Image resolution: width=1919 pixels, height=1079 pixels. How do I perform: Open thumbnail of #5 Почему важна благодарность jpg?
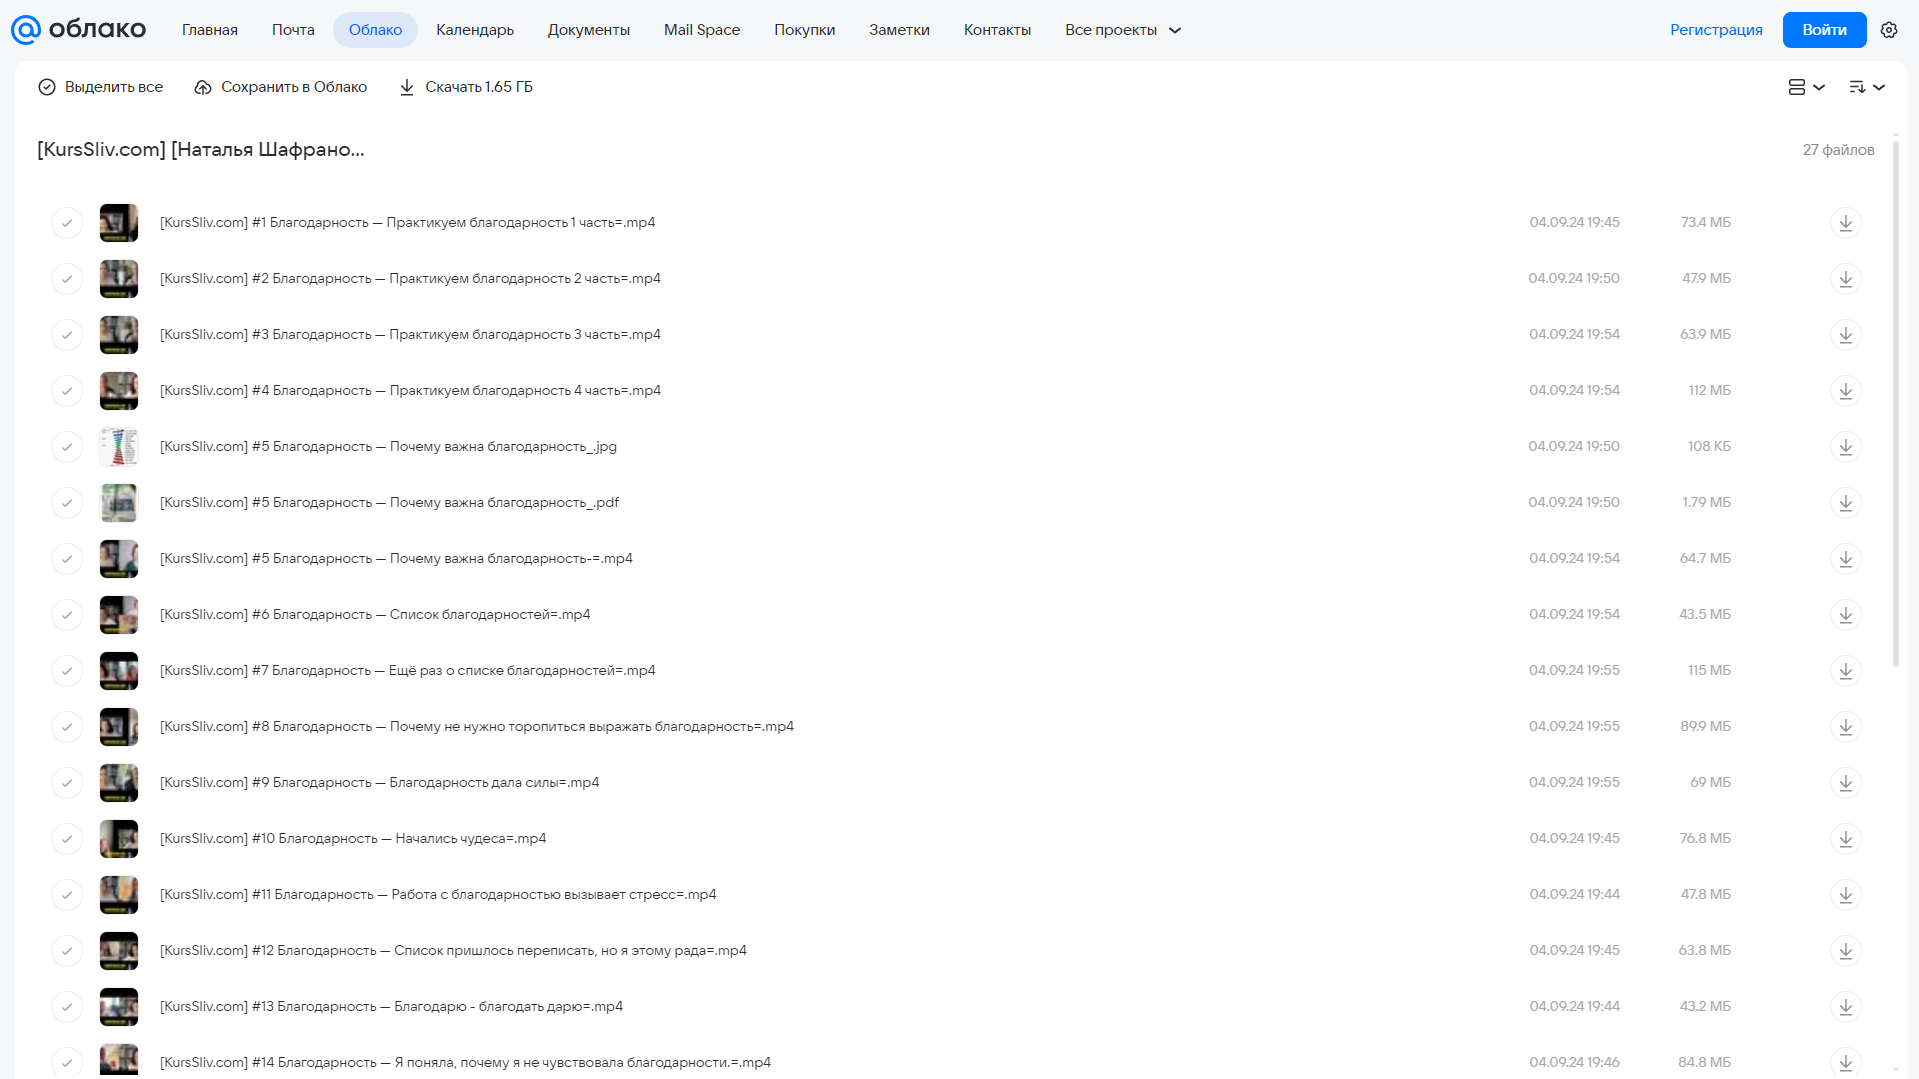coord(119,447)
